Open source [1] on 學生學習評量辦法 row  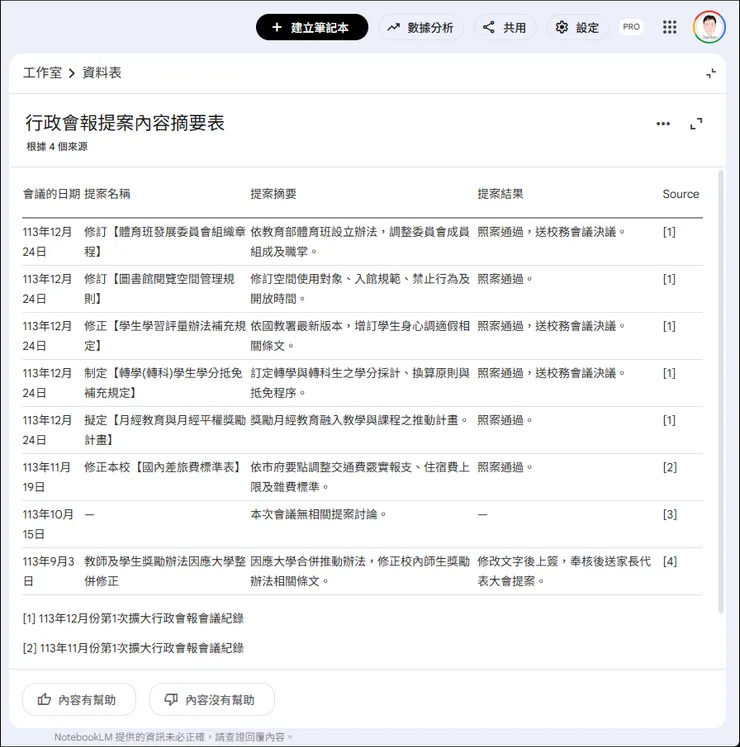pyautogui.click(x=669, y=326)
